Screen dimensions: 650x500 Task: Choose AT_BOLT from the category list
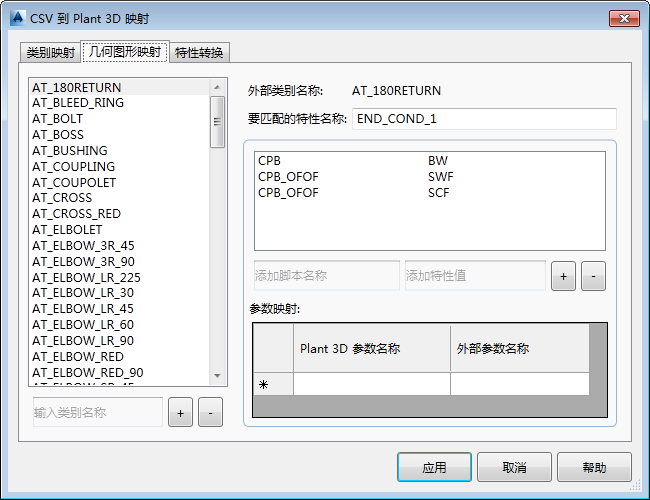pyautogui.click(x=120, y=119)
